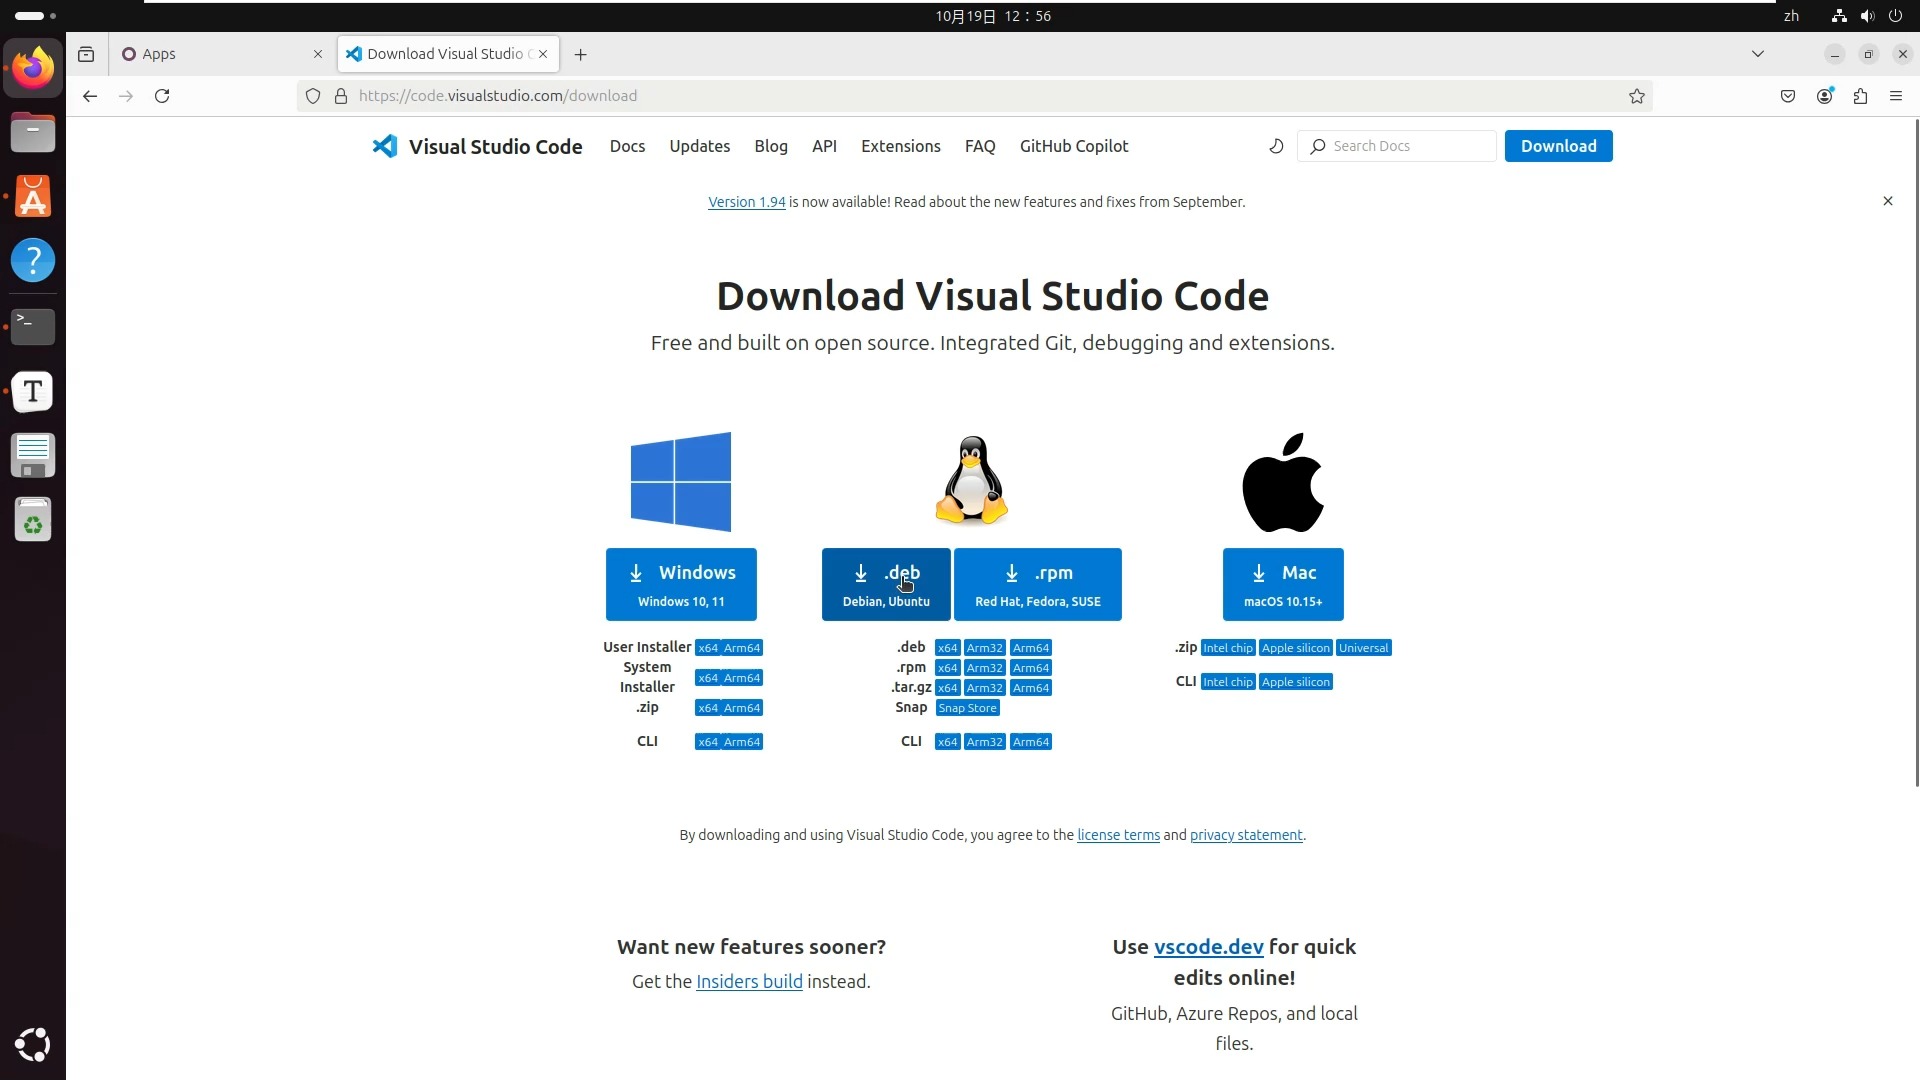Open the Docs menu item

pos(627,146)
